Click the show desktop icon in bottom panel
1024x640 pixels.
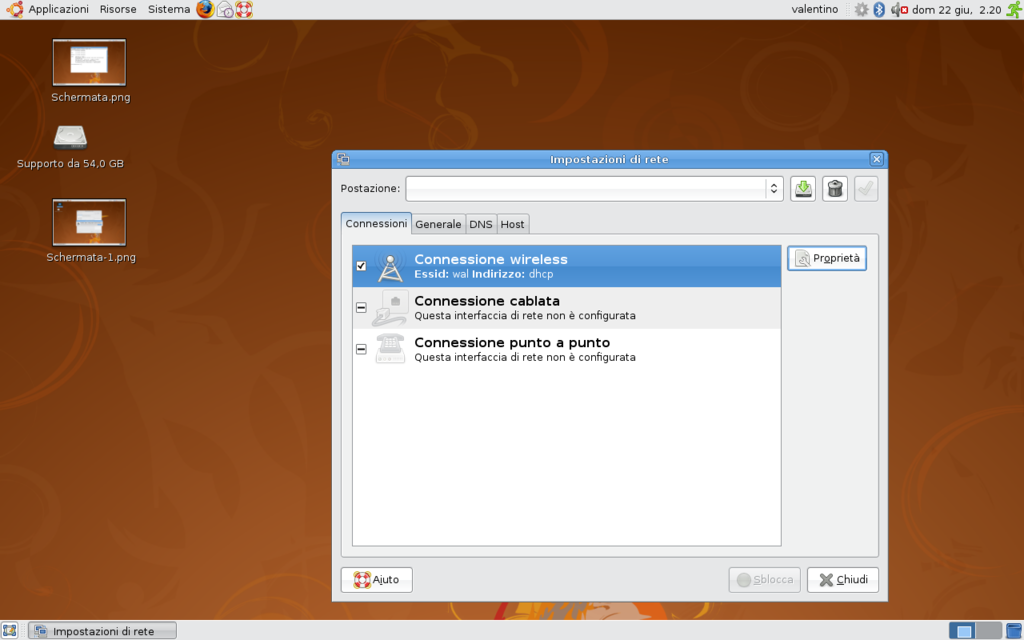click(10, 630)
